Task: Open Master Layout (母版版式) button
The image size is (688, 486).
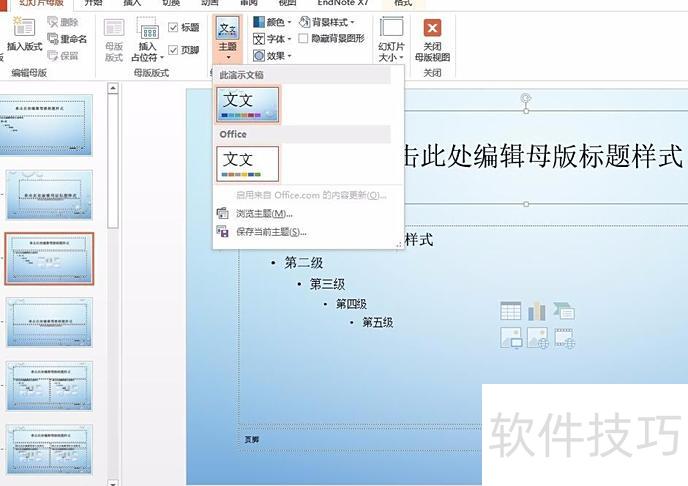Action: click(x=114, y=39)
